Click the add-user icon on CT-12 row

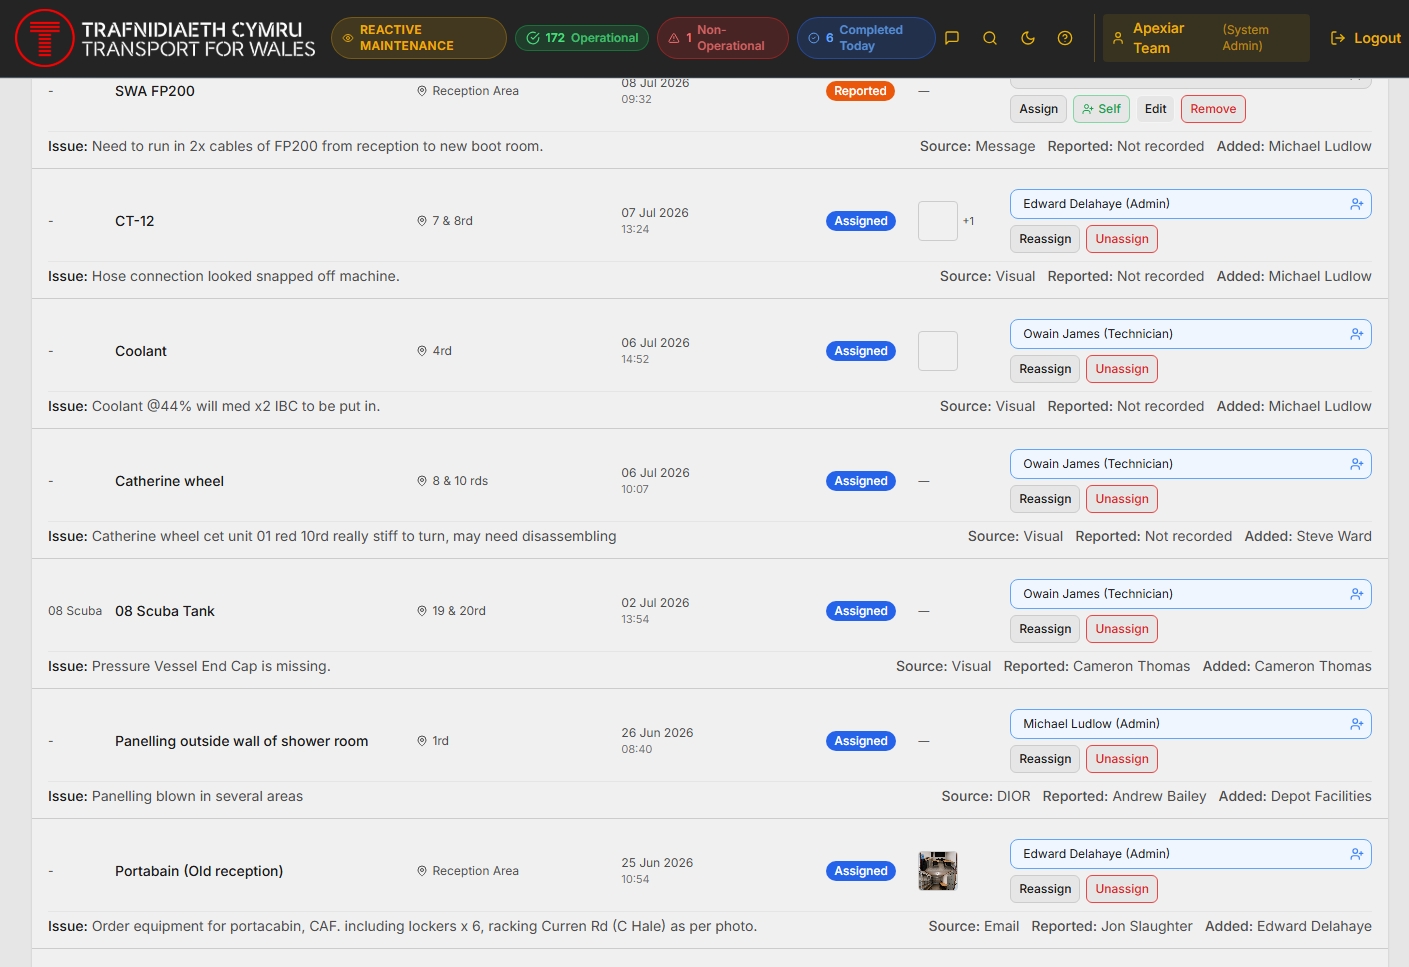(x=1357, y=204)
